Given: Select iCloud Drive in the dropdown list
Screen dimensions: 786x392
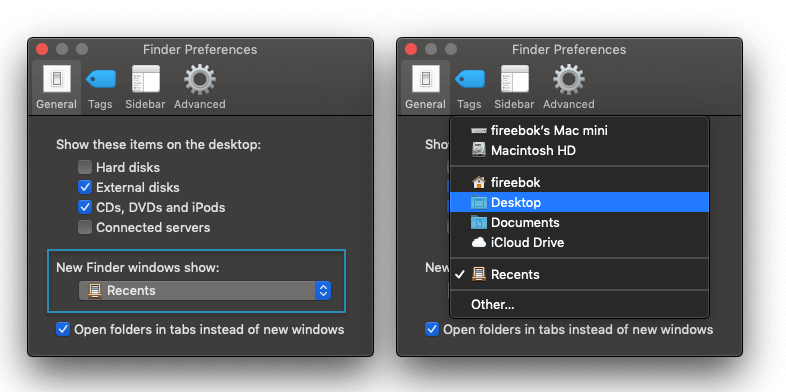Looking at the screenshot, I should click(x=579, y=243).
